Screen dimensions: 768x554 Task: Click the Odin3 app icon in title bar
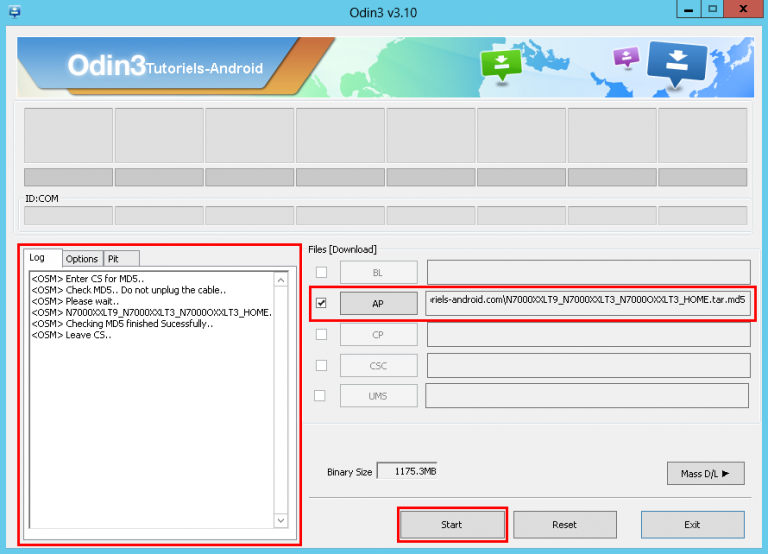pos(15,11)
